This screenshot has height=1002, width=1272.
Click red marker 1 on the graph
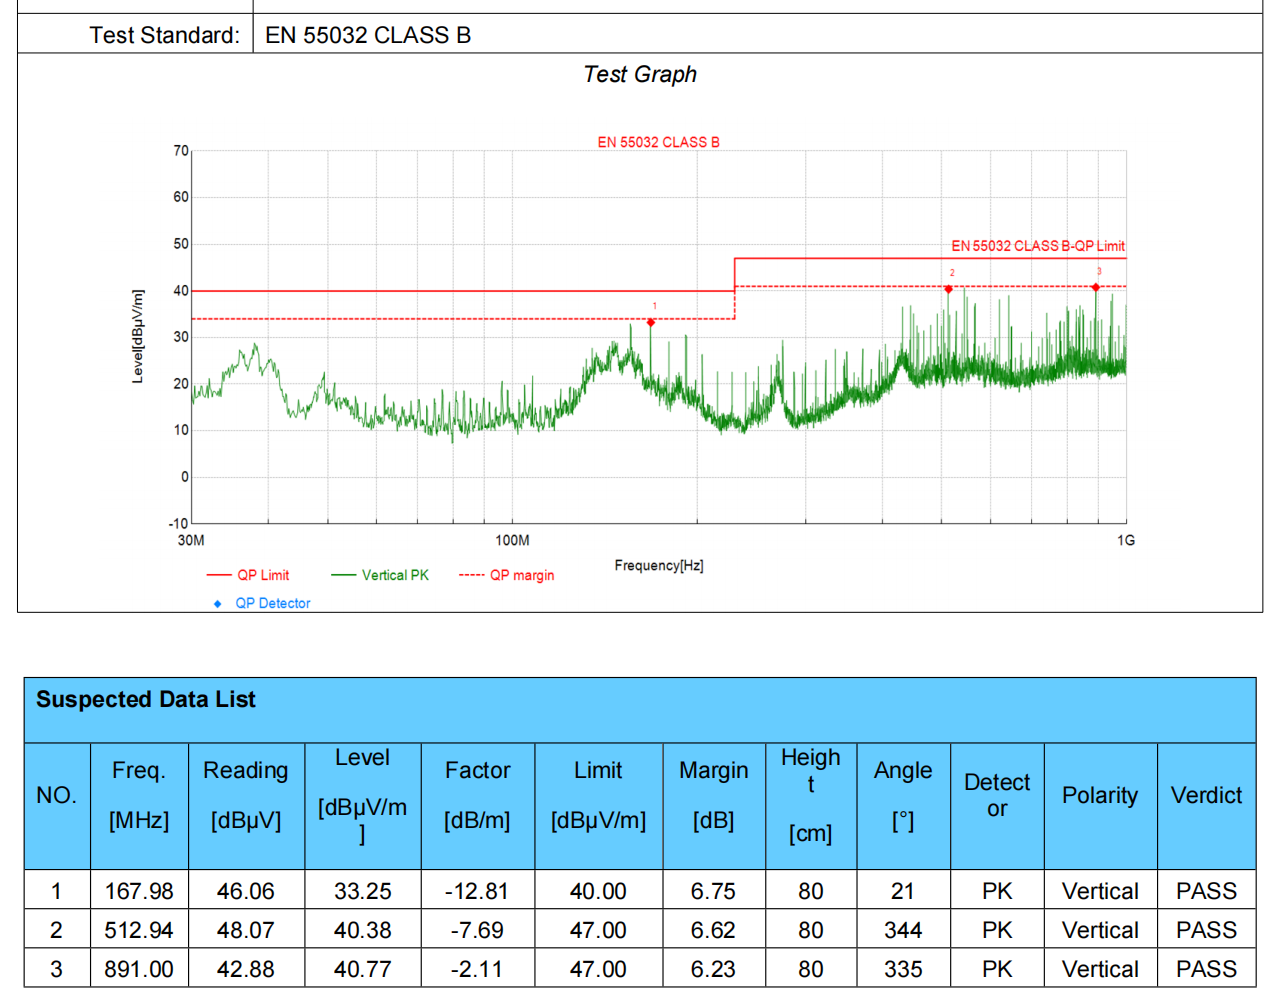coord(651,322)
